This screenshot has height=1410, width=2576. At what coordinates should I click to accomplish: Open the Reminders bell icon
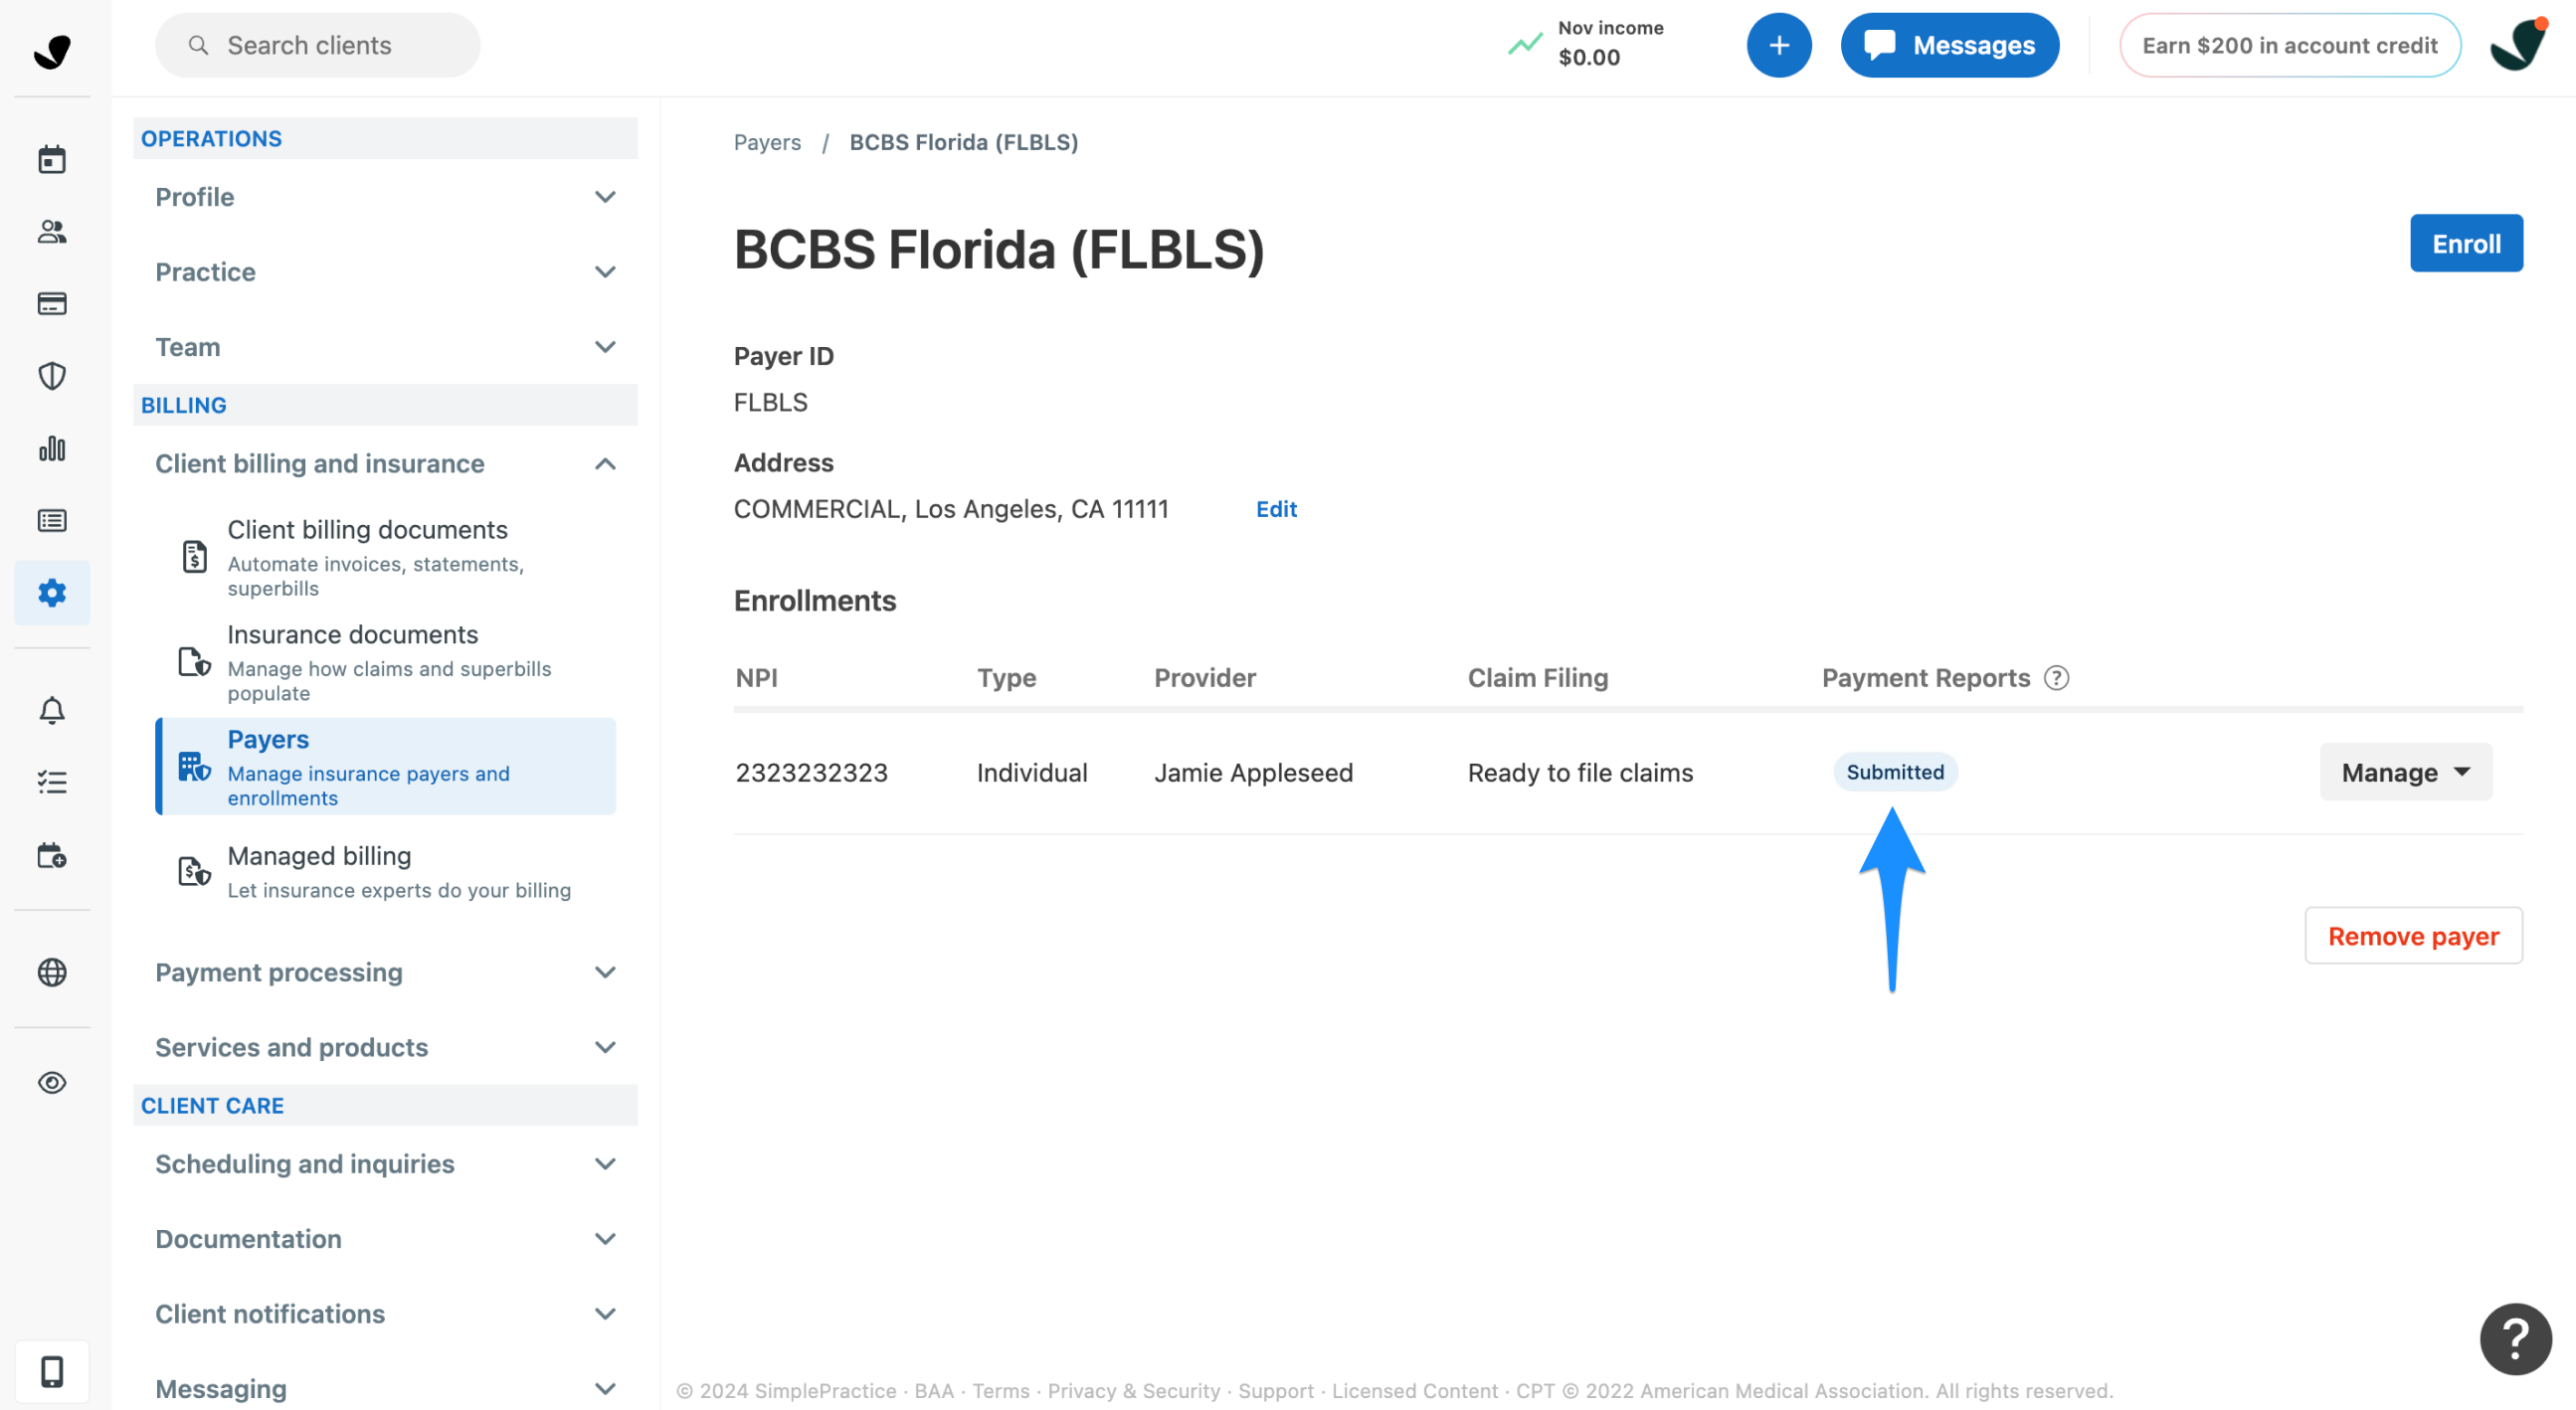tap(52, 710)
